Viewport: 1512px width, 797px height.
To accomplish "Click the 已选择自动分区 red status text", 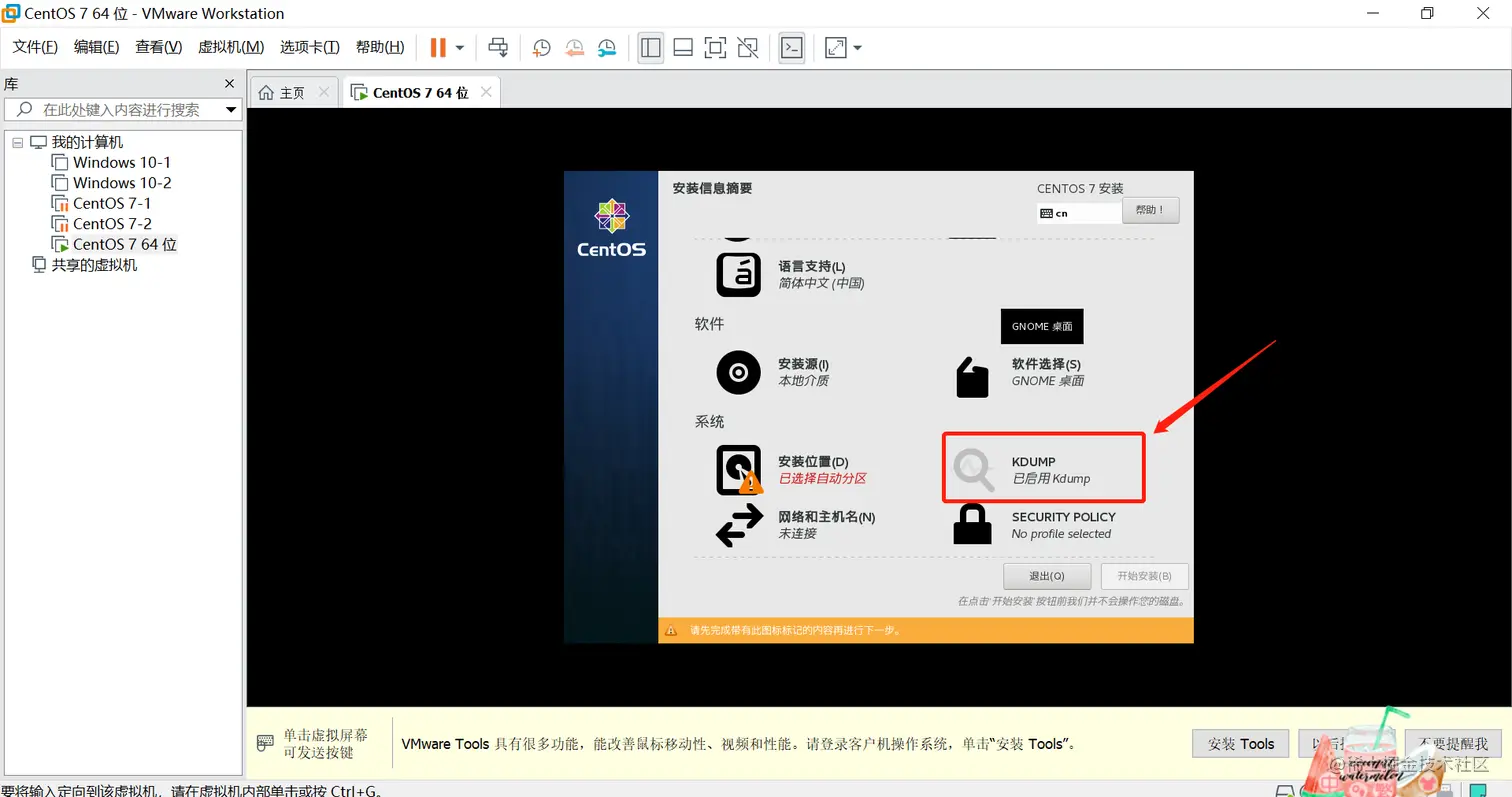I will (x=822, y=478).
